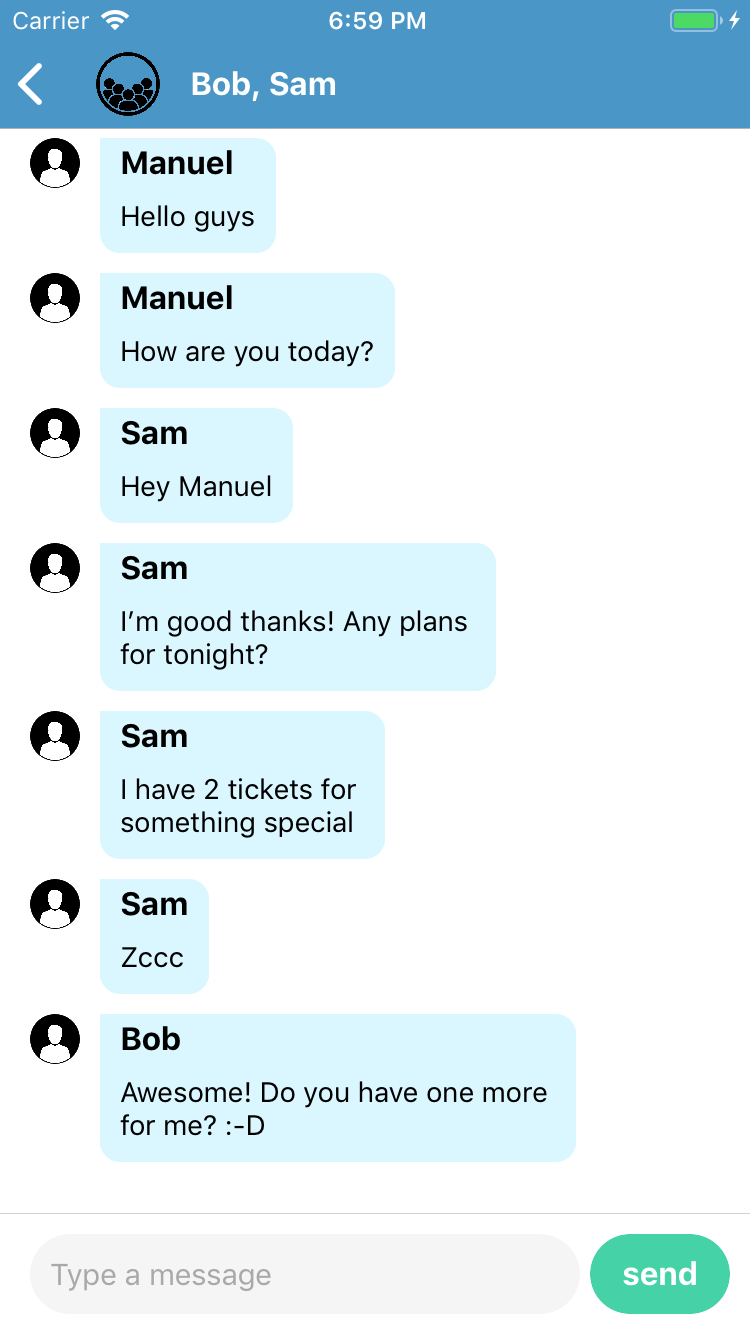Tap Sam's avatar beside the tickets message

pos(55,735)
